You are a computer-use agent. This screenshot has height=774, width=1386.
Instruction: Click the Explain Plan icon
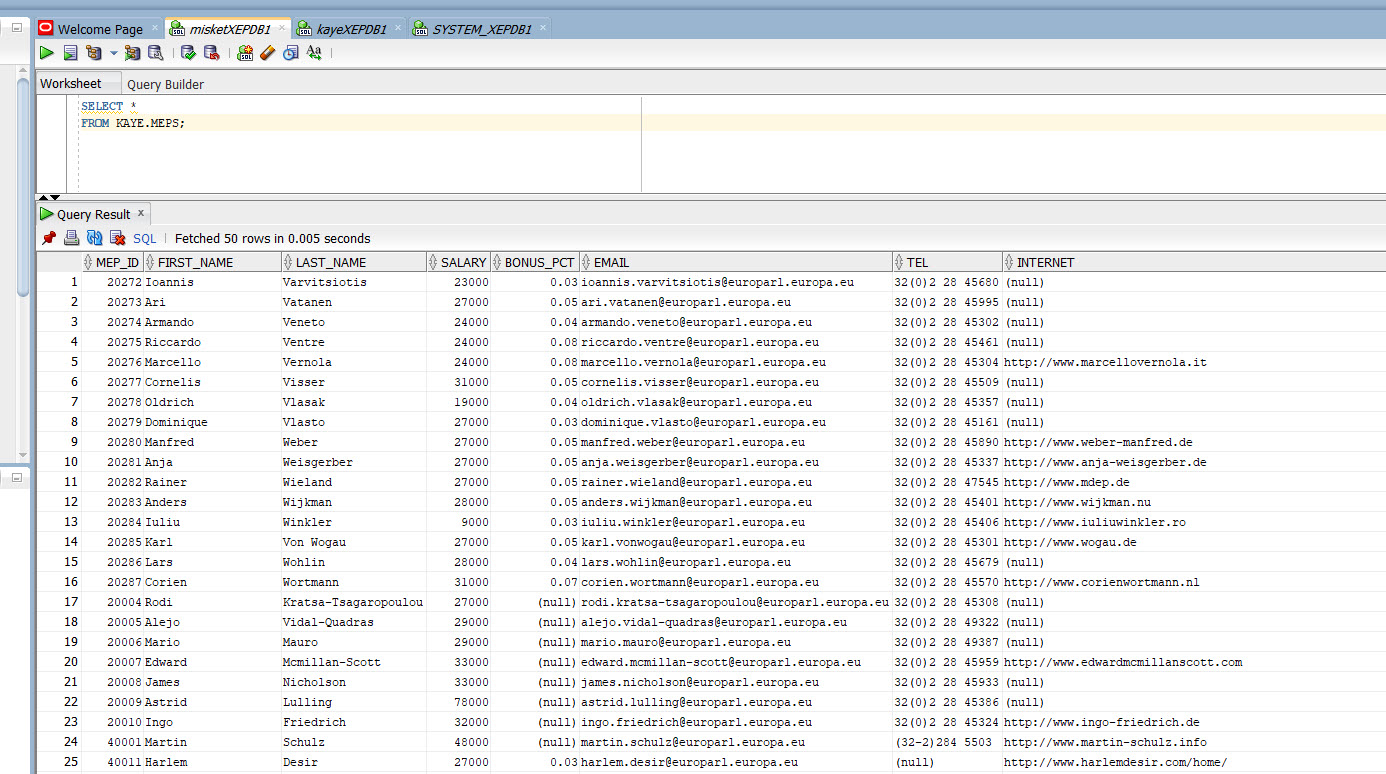[x=94, y=53]
